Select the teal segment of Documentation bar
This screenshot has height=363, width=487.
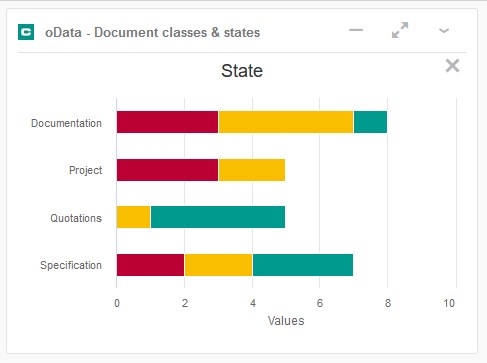370,122
